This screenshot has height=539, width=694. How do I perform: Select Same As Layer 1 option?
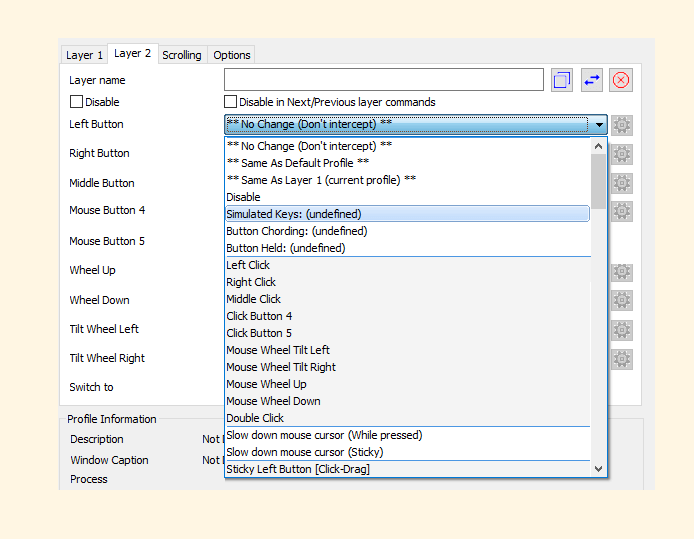point(408,180)
